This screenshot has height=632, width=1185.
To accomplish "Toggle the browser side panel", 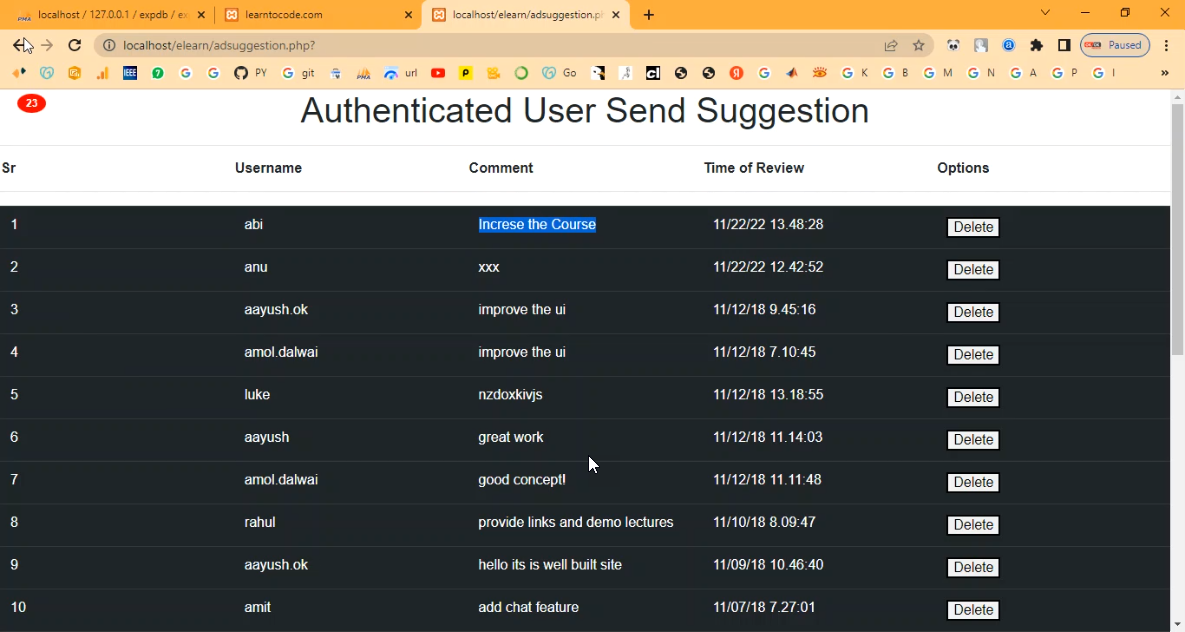I will pyautogui.click(x=1064, y=45).
